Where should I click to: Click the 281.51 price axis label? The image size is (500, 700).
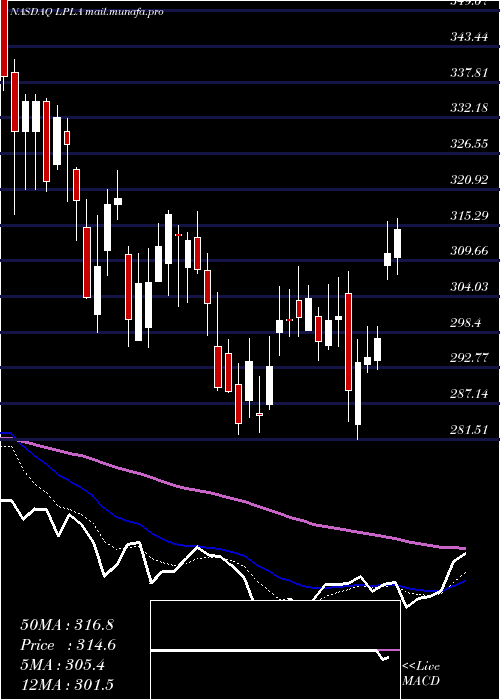pyautogui.click(x=469, y=429)
